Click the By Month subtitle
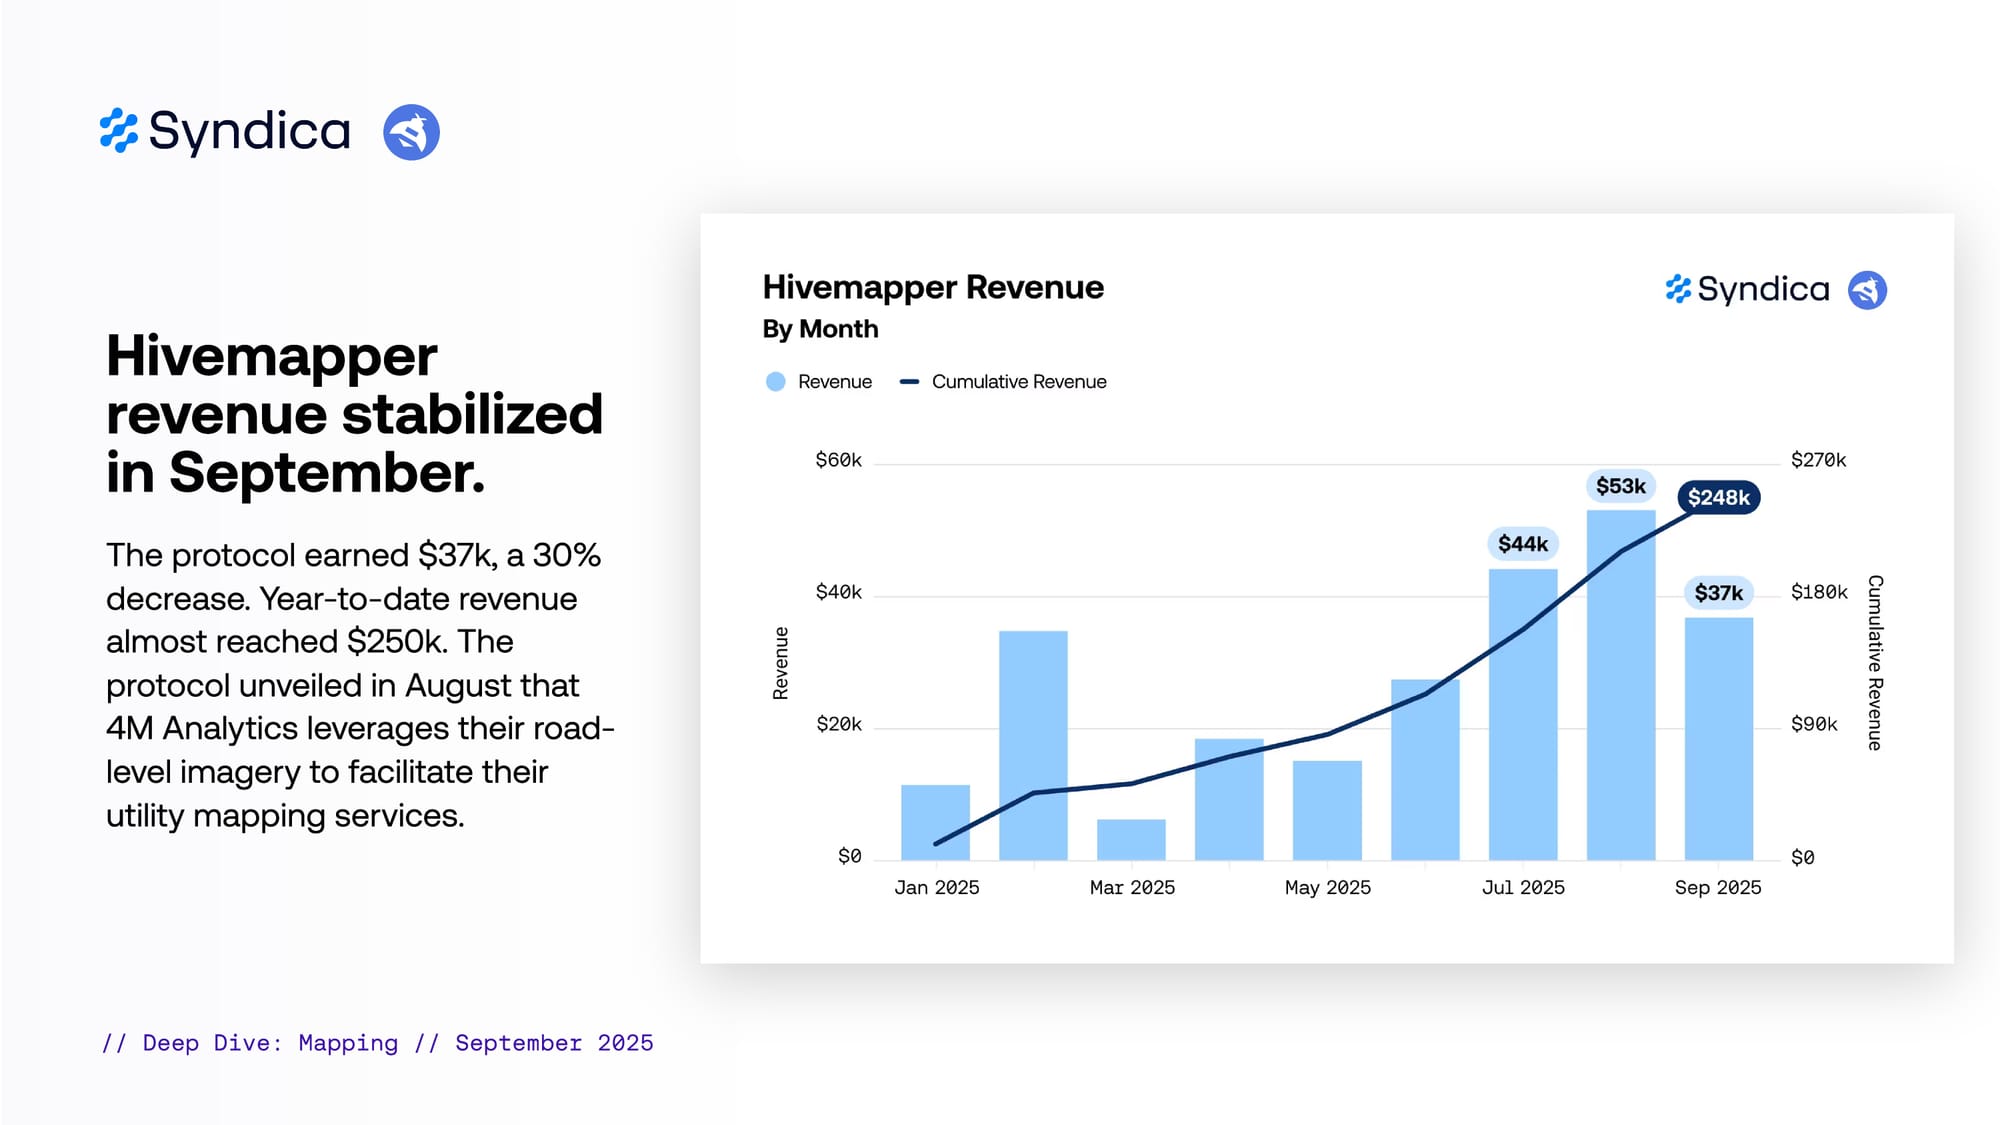 click(x=820, y=329)
